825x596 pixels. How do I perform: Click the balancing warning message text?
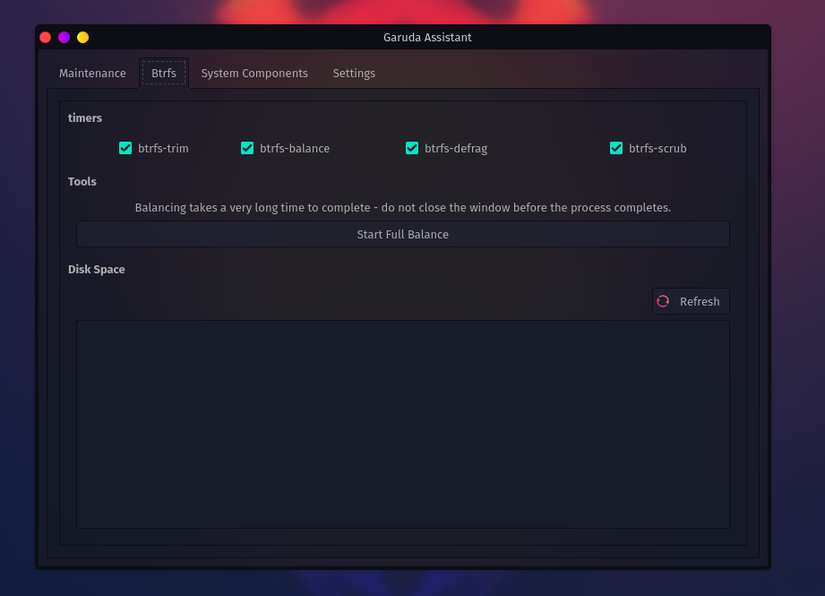tap(403, 208)
